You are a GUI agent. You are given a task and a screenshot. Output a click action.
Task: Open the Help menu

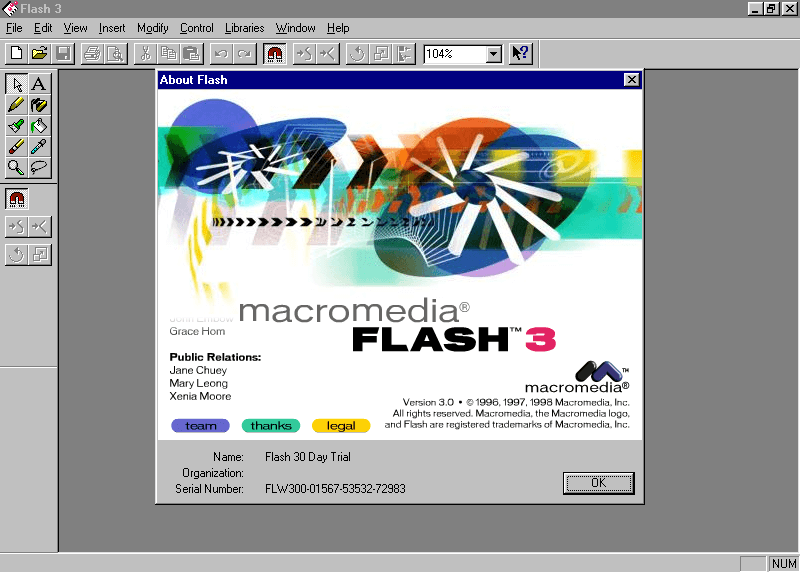click(x=338, y=28)
